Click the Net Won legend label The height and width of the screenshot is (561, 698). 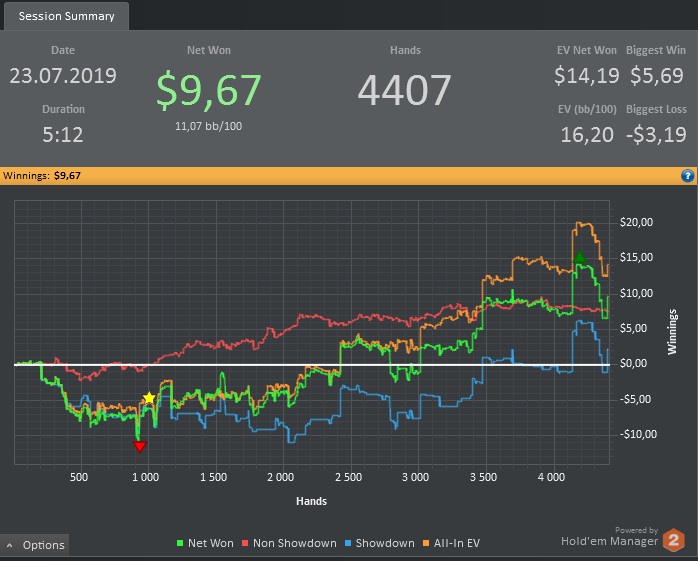click(x=211, y=543)
